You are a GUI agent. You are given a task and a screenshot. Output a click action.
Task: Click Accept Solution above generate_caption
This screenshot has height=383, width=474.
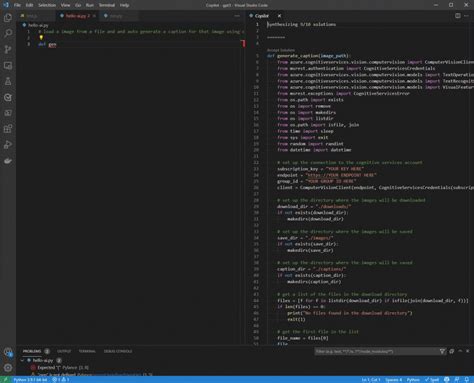[x=281, y=50]
